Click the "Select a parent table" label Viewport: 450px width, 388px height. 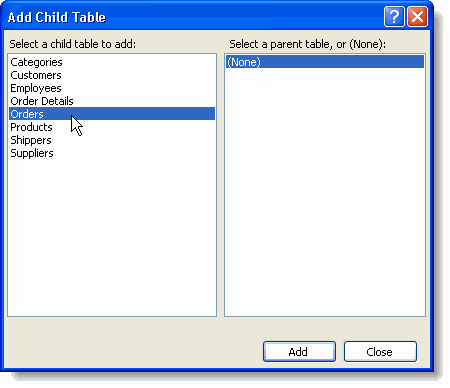[x=307, y=44]
